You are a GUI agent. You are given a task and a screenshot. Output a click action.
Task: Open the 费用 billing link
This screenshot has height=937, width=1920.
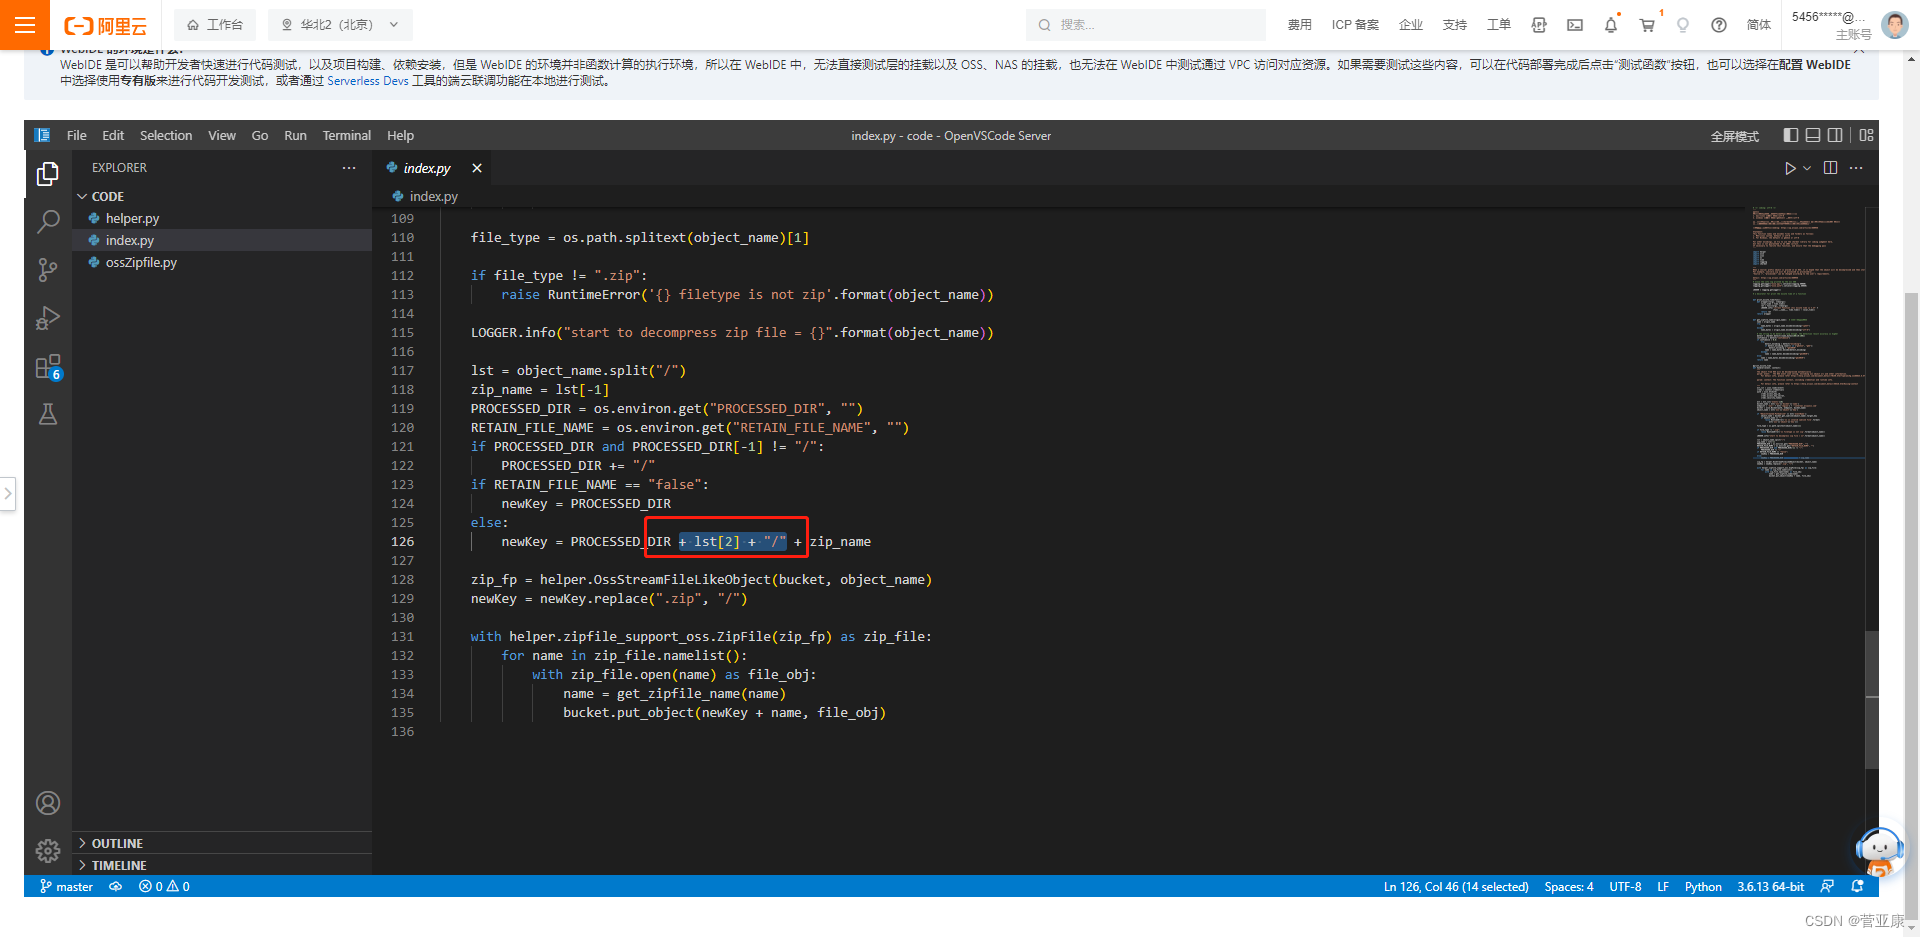[1299, 25]
